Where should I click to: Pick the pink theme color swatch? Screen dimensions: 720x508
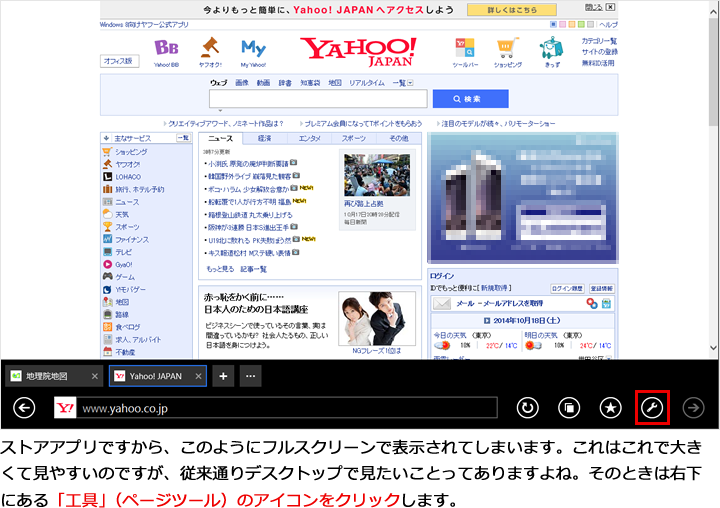[562, 24]
